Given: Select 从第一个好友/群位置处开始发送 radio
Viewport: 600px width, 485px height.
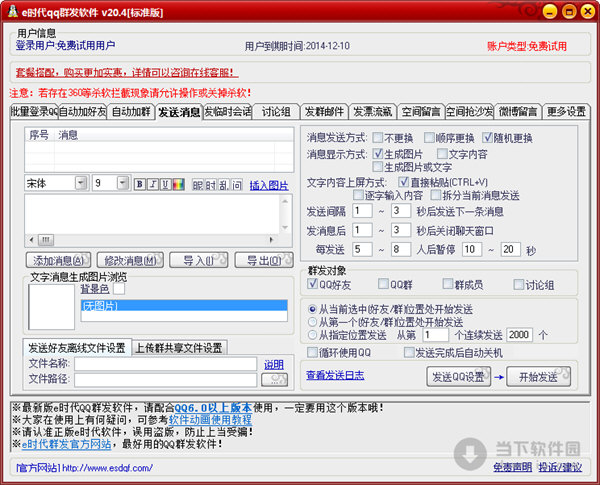Looking at the screenshot, I should [313, 322].
